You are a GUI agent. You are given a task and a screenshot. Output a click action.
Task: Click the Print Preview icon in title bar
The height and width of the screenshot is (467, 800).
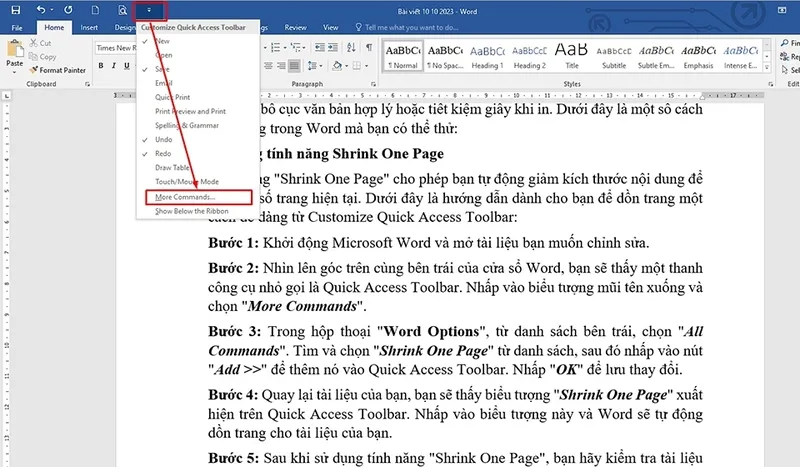tap(121, 10)
